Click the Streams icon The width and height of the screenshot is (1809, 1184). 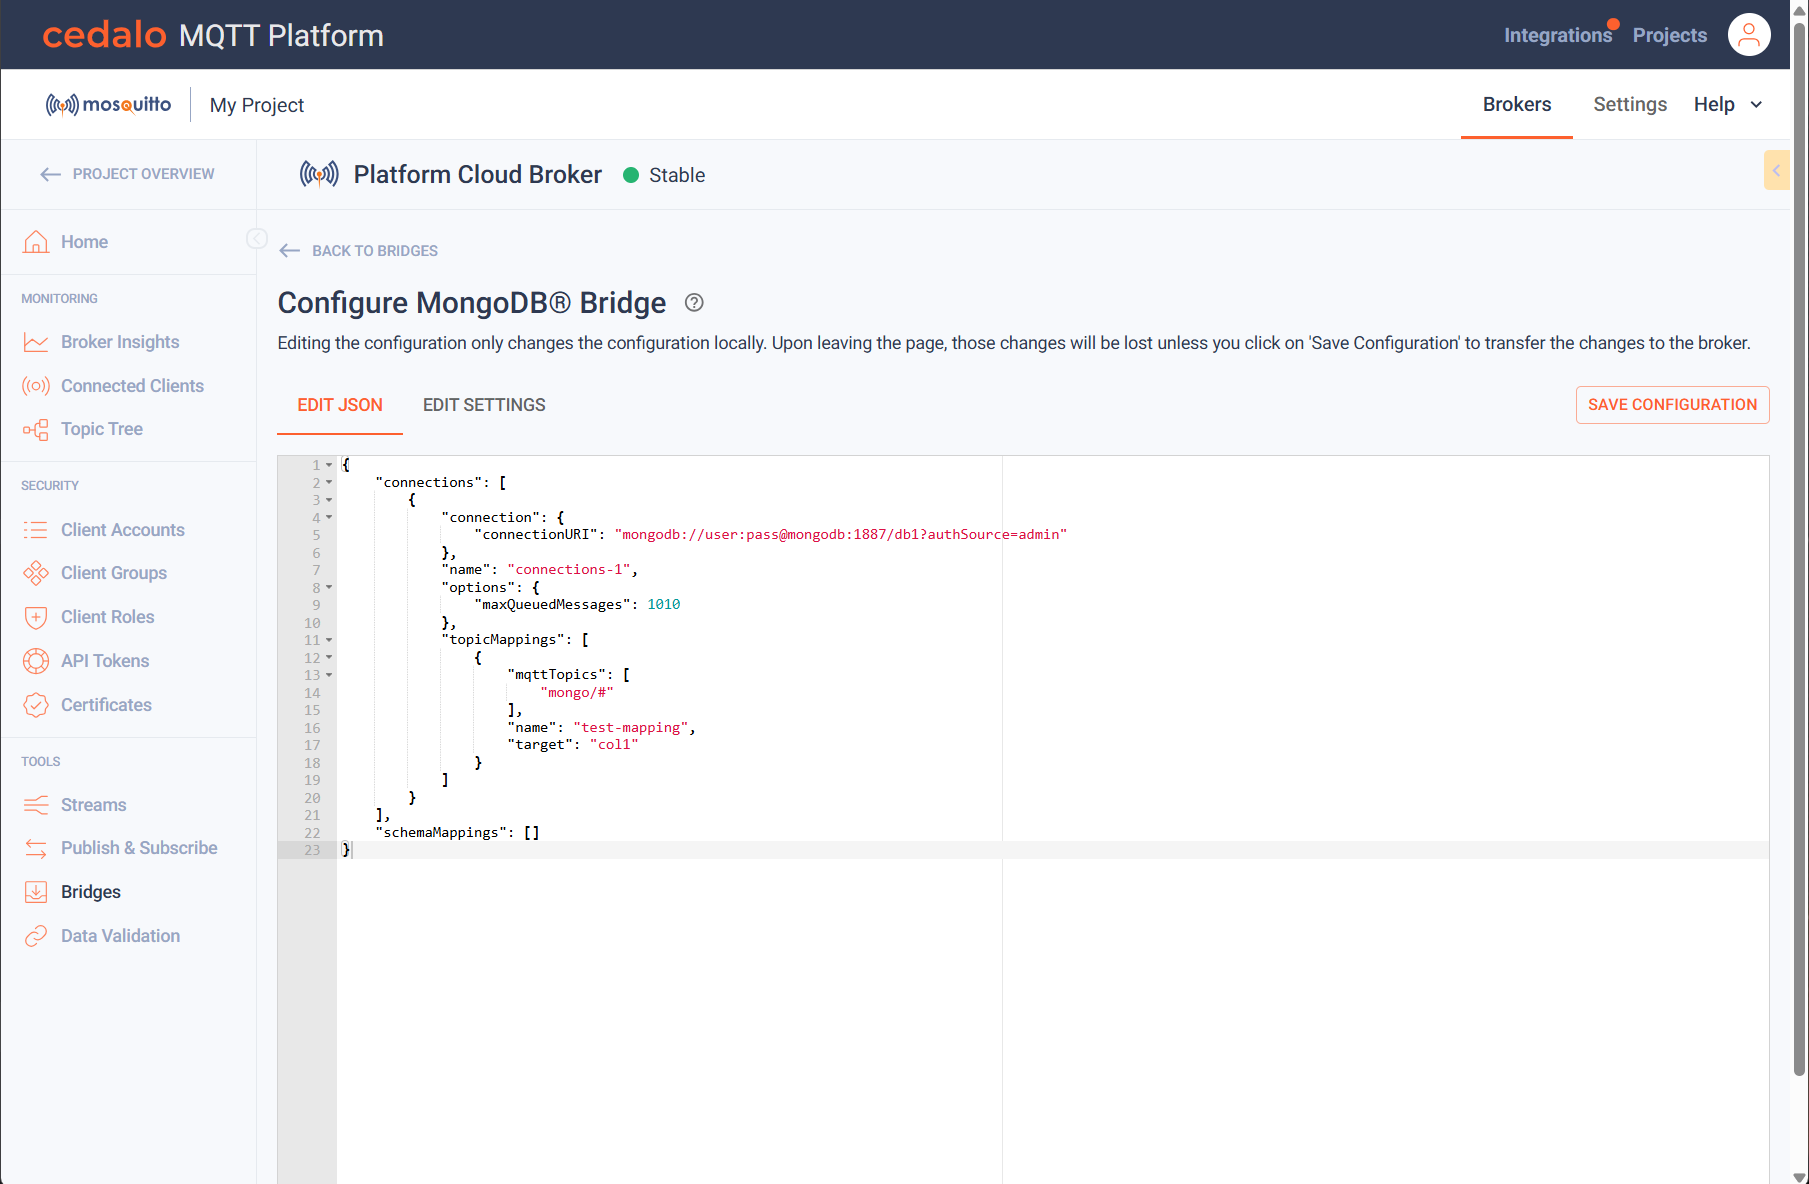tap(36, 805)
